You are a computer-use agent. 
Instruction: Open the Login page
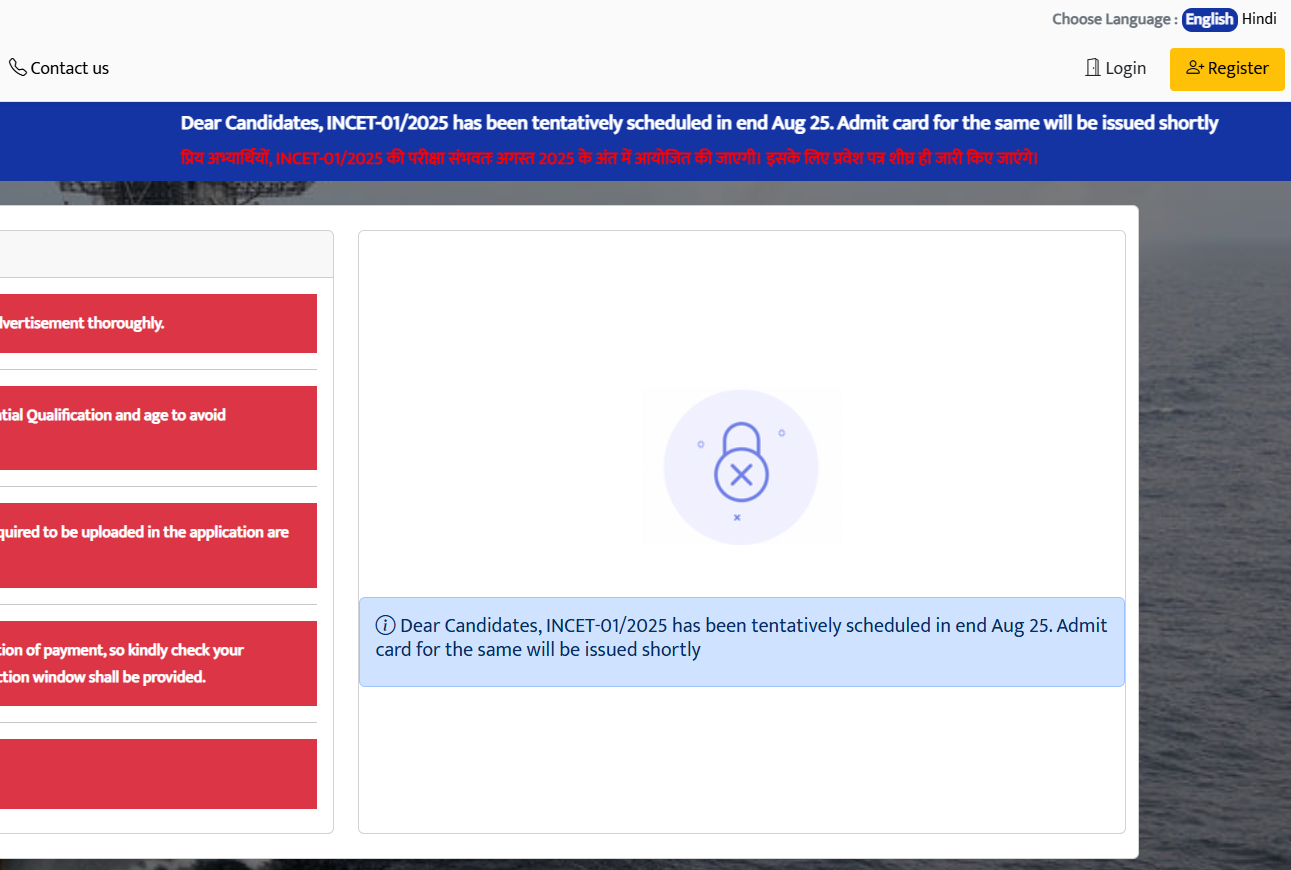[1125, 68]
